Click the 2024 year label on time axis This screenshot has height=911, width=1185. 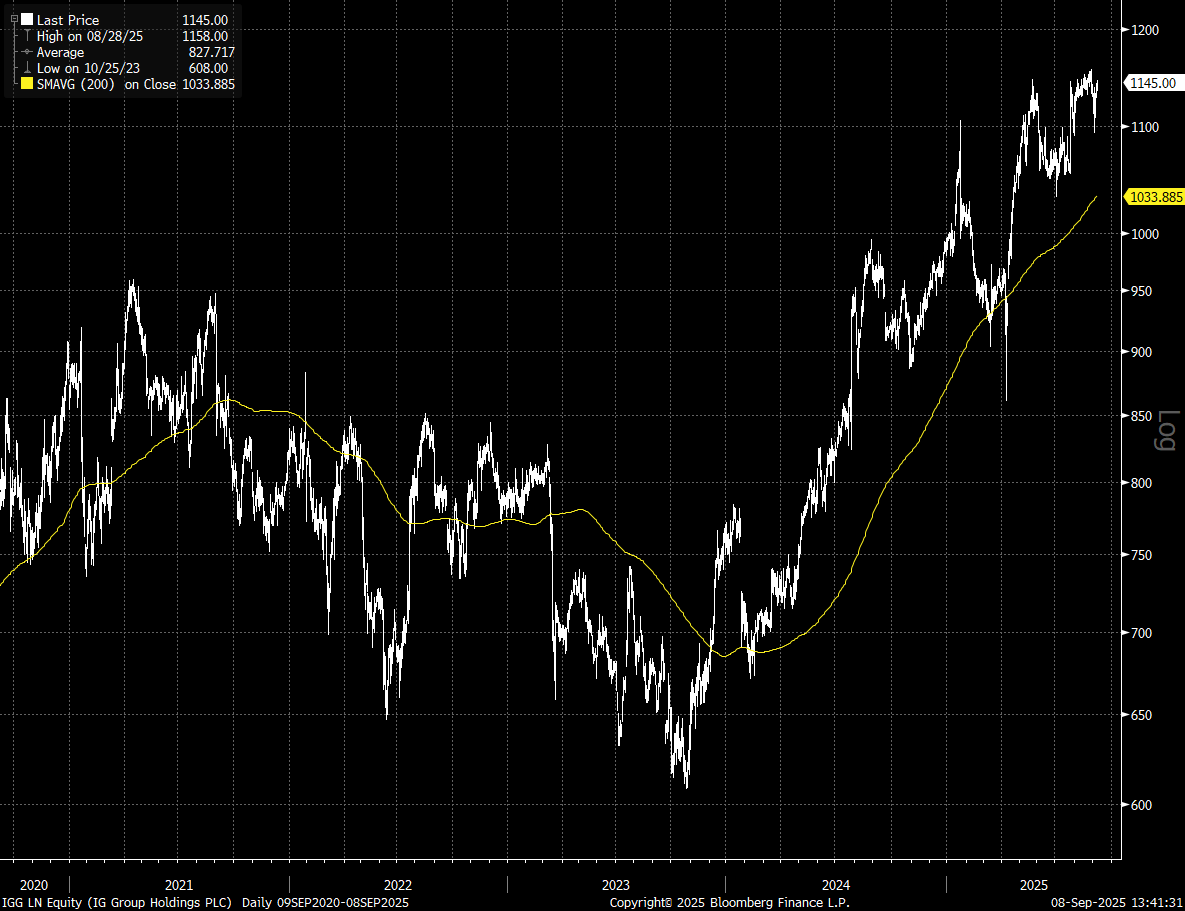[x=836, y=885]
